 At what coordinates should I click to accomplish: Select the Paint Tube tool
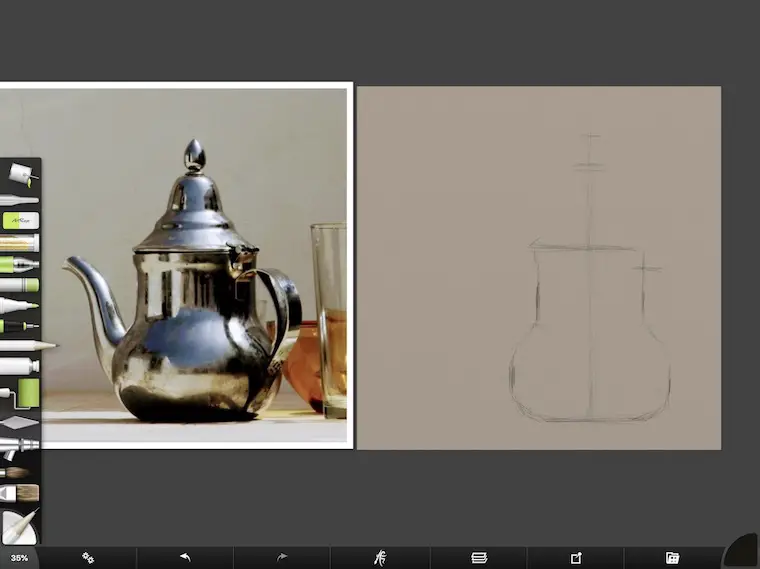coord(19,366)
